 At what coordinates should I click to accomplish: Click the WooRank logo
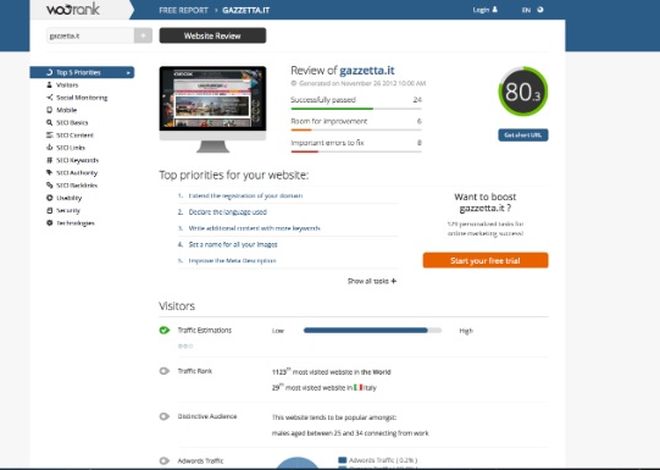point(73,9)
